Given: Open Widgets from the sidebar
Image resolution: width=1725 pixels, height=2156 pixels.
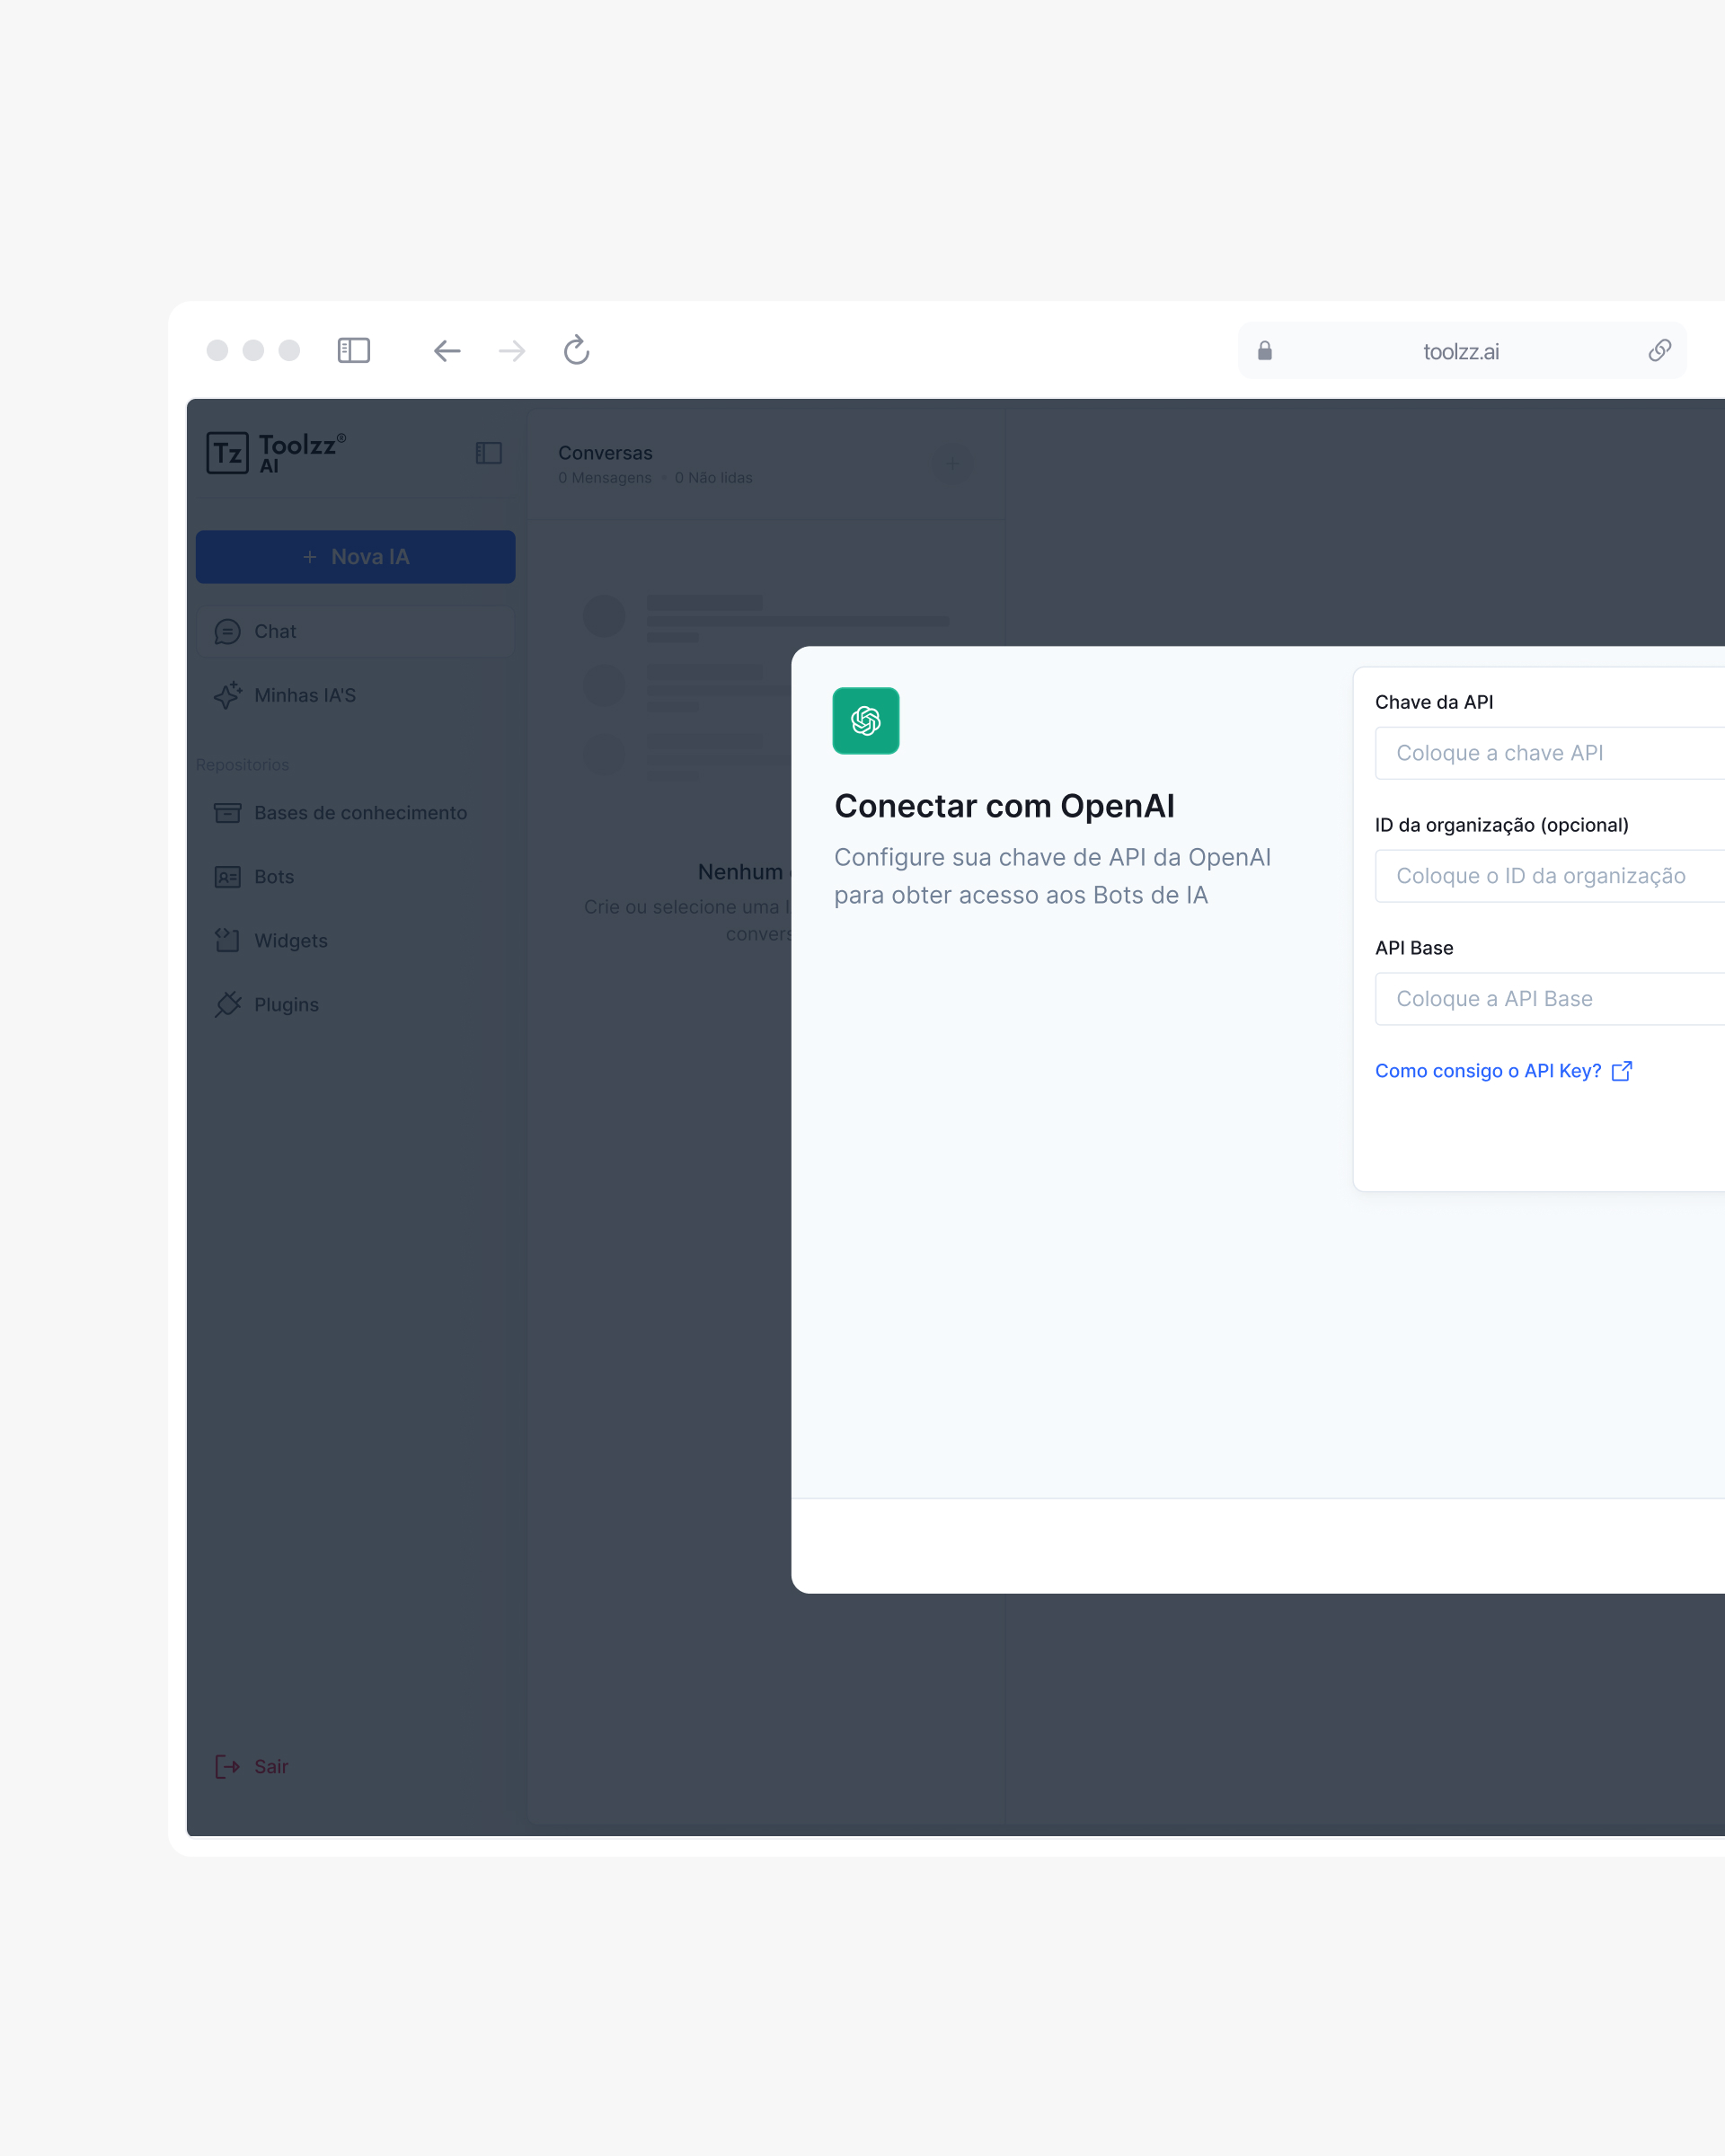Looking at the screenshot, I should tap(290, 941).
